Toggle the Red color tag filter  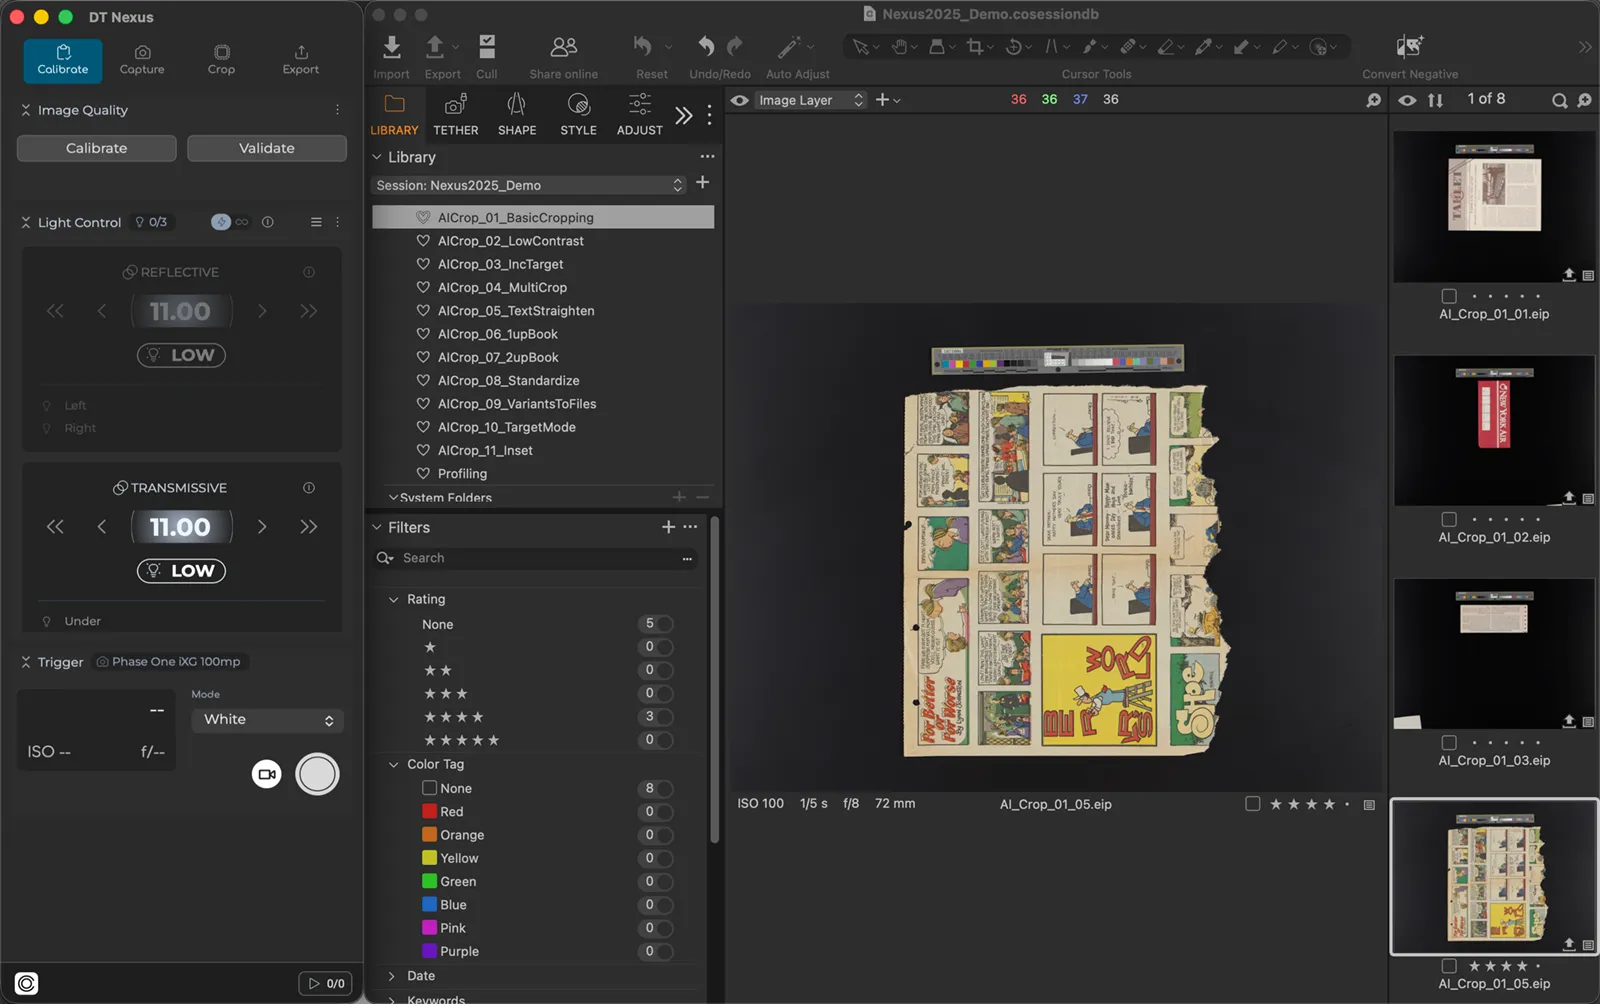[659, 812]
